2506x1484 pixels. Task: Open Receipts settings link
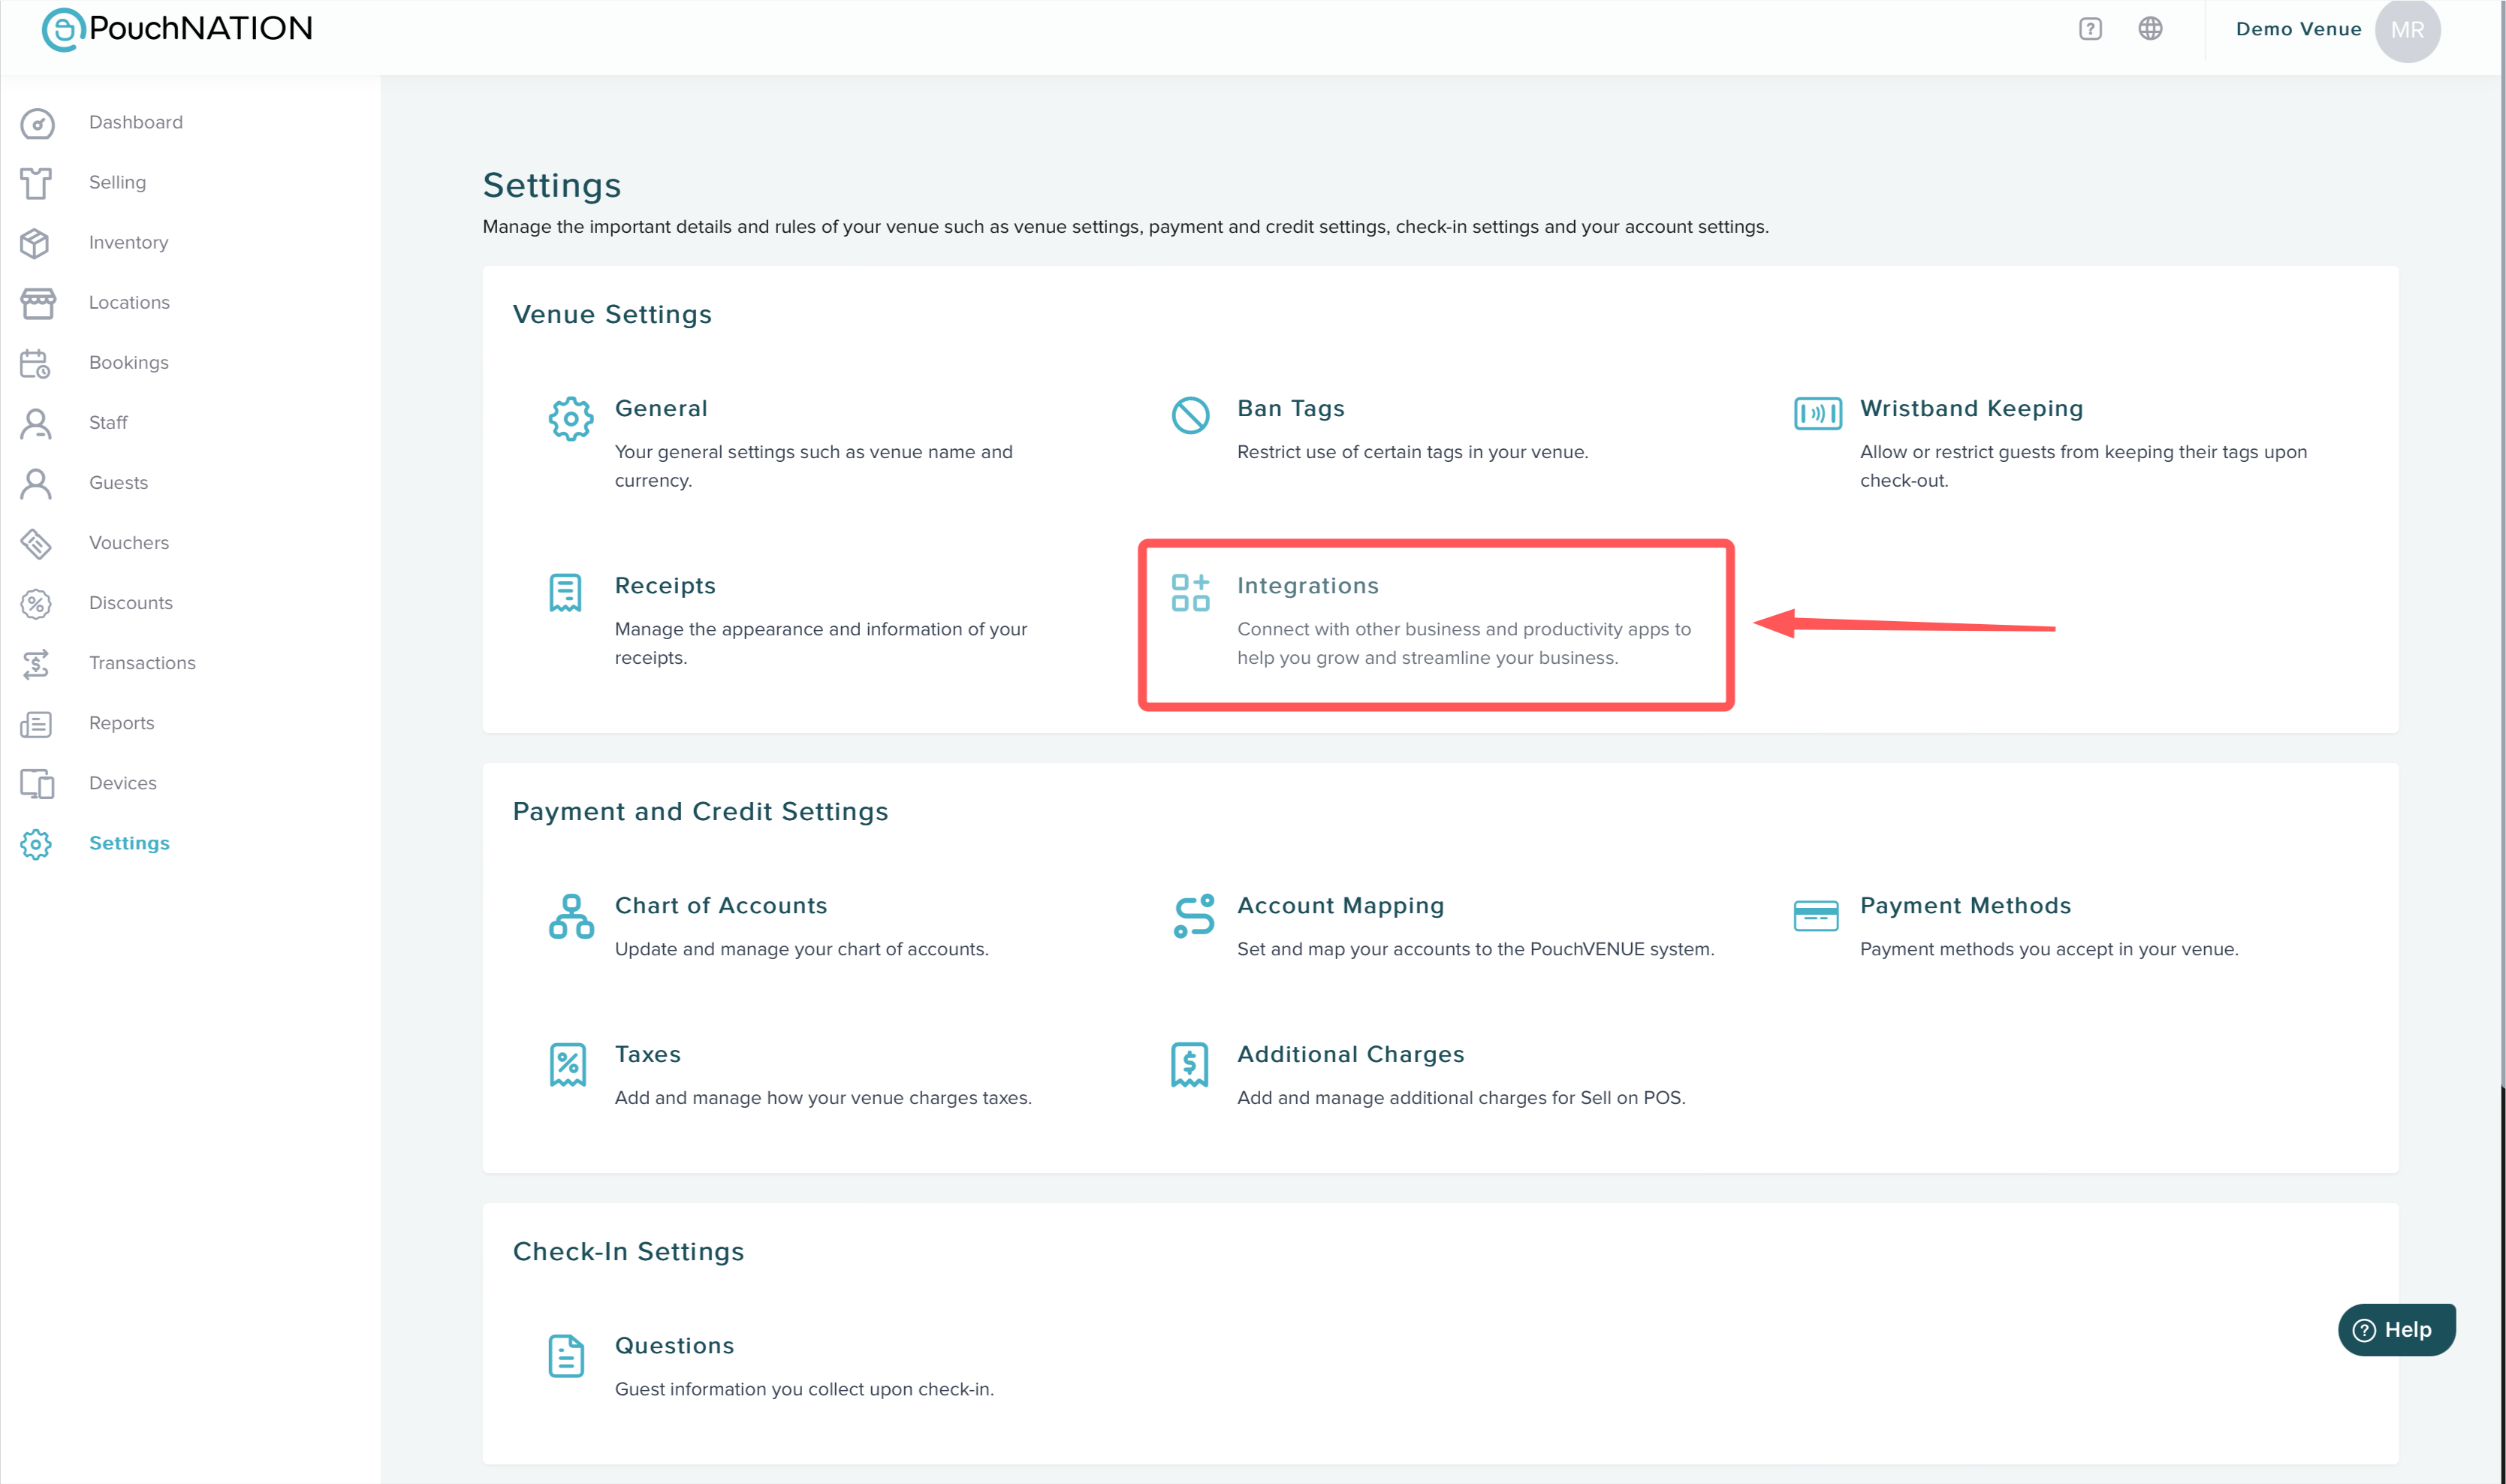665,585
